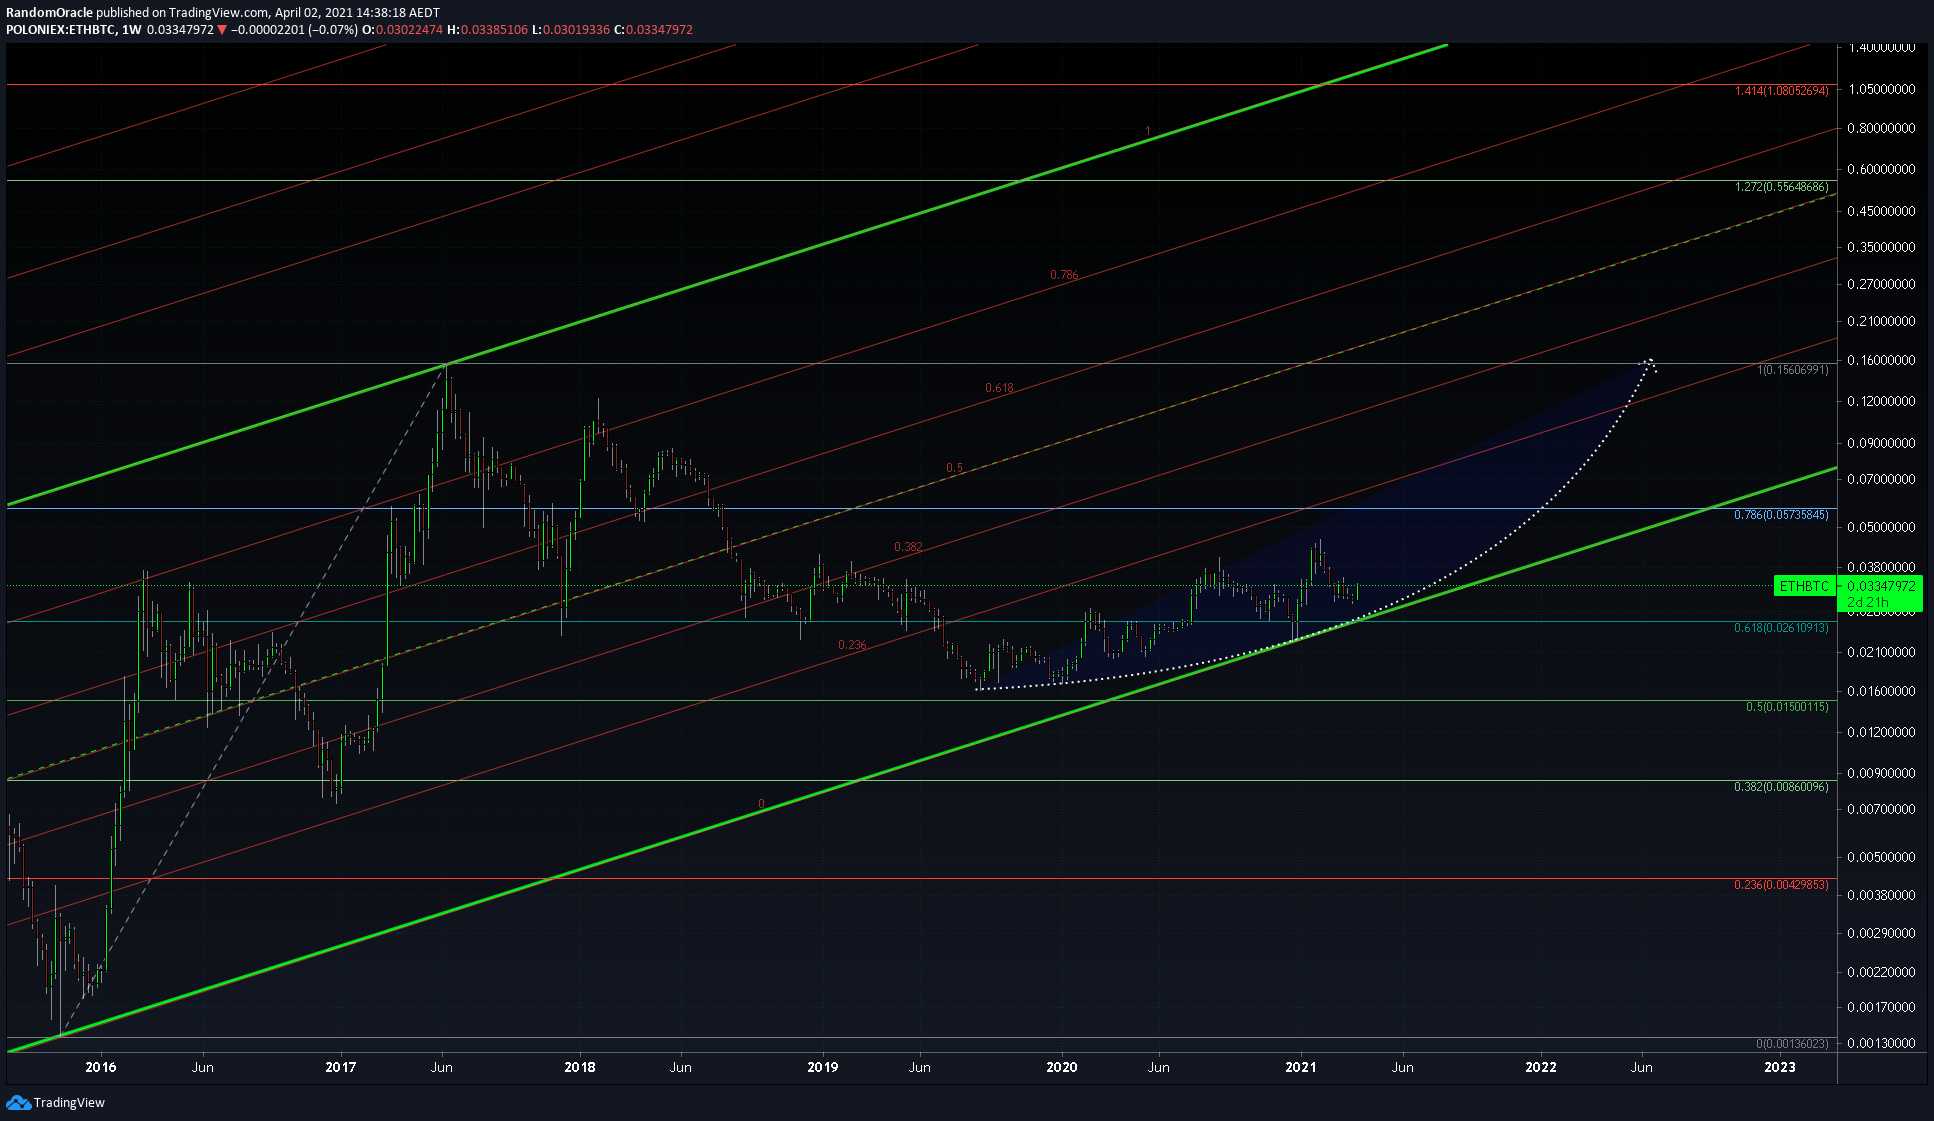Click the 0.5(0.01500115) Fibonacci level label
The width and height of the screenshot is (1934, 1121).
[x=1787, y=707]
